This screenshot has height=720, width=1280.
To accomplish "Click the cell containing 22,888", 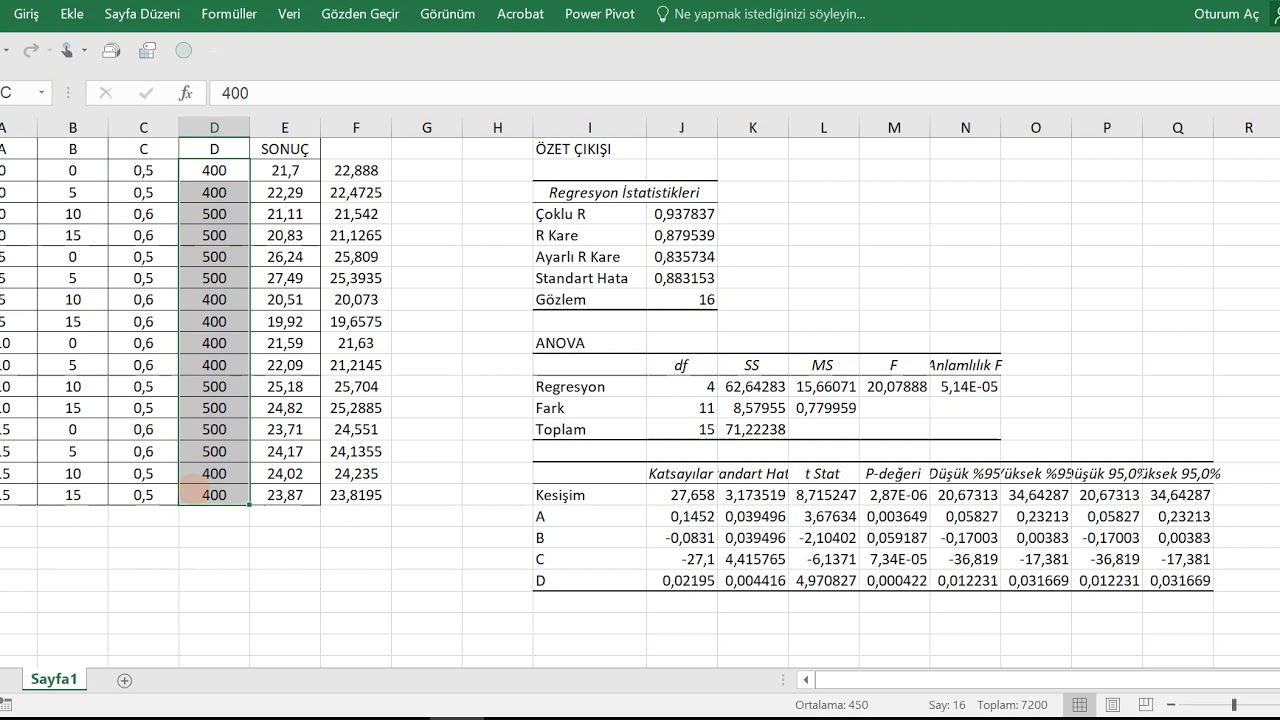I will 356,171.
